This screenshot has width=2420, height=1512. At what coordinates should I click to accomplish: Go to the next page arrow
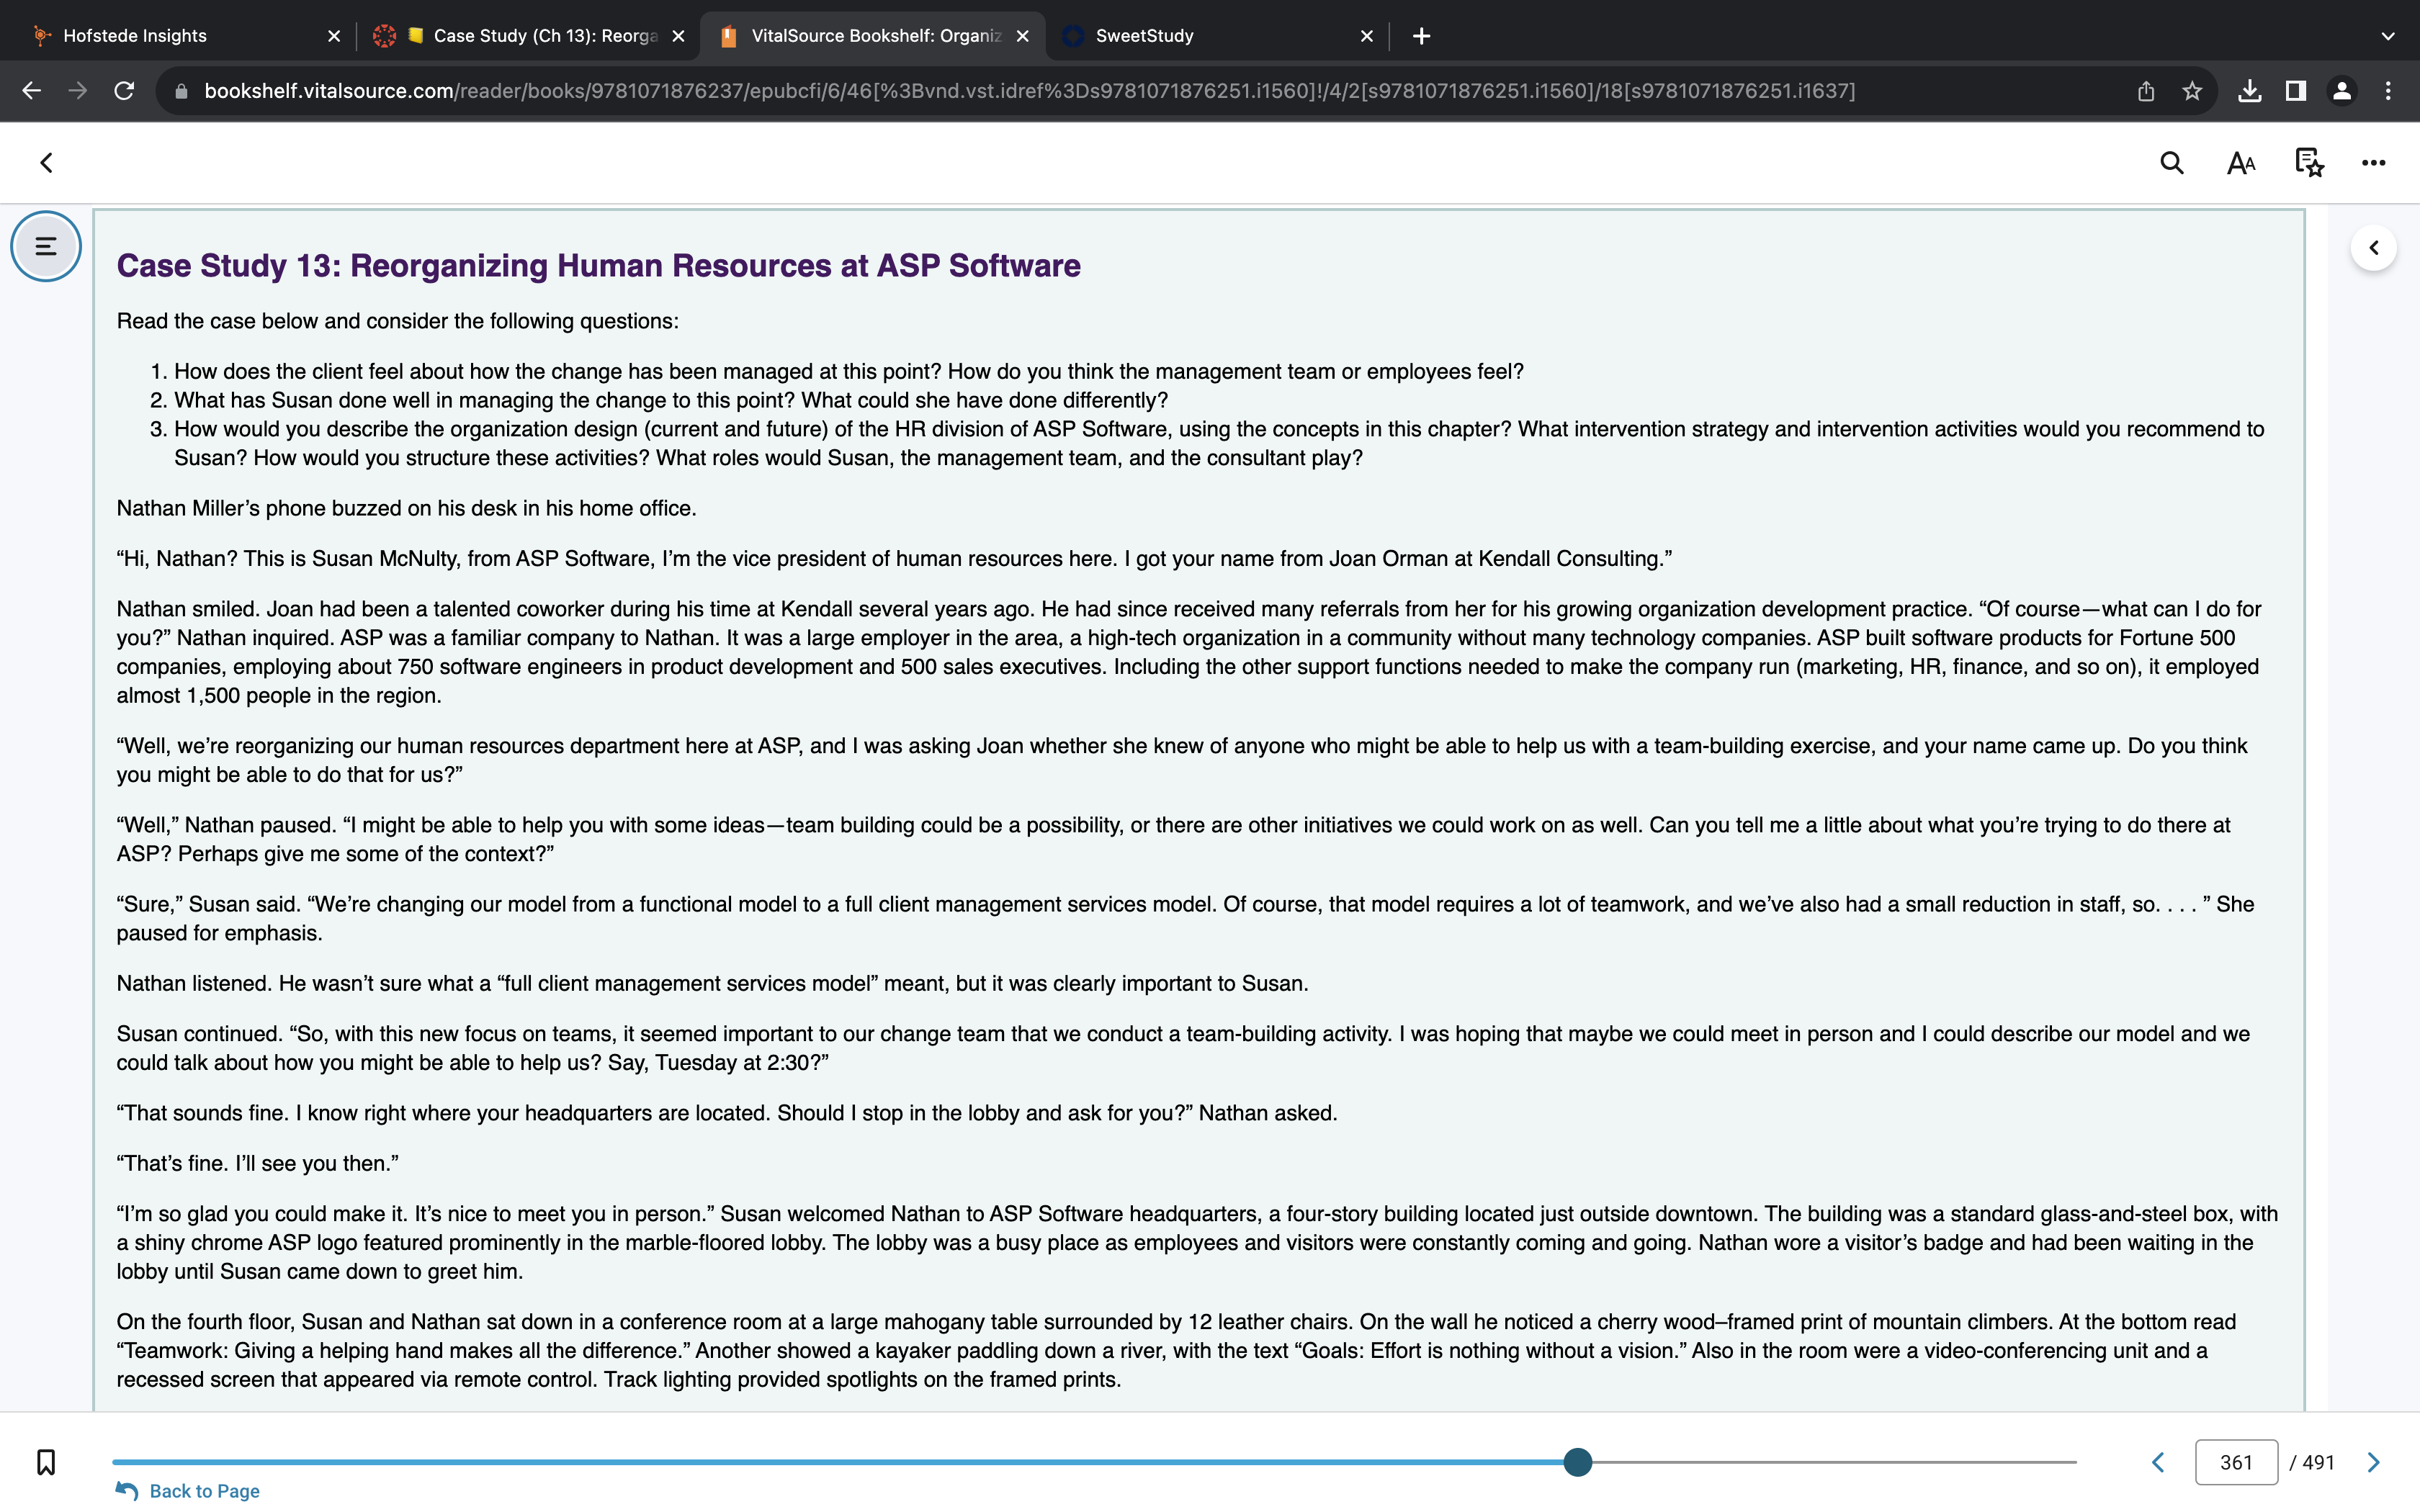click(x=2373, y=1463)
